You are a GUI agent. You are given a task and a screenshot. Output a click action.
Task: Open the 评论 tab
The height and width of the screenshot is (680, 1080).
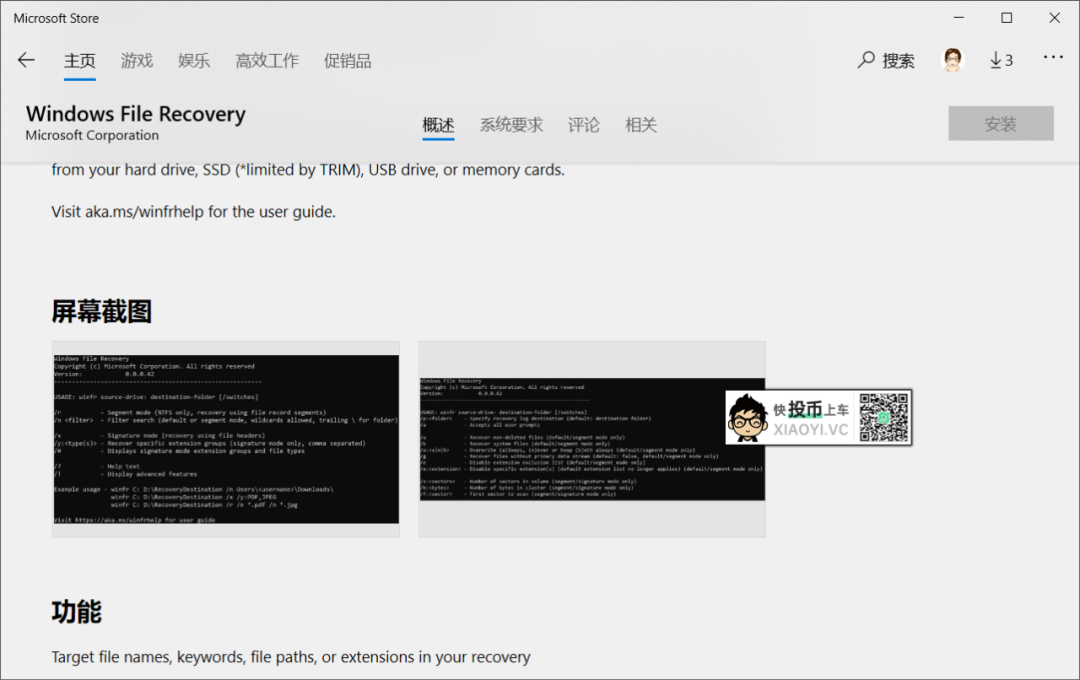[x=584, y=124]
